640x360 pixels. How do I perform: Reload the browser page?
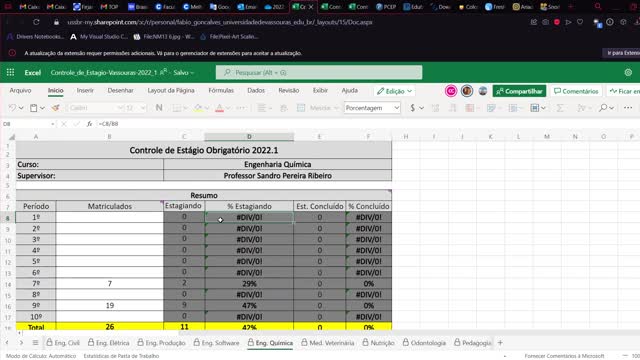pos(36,22)
